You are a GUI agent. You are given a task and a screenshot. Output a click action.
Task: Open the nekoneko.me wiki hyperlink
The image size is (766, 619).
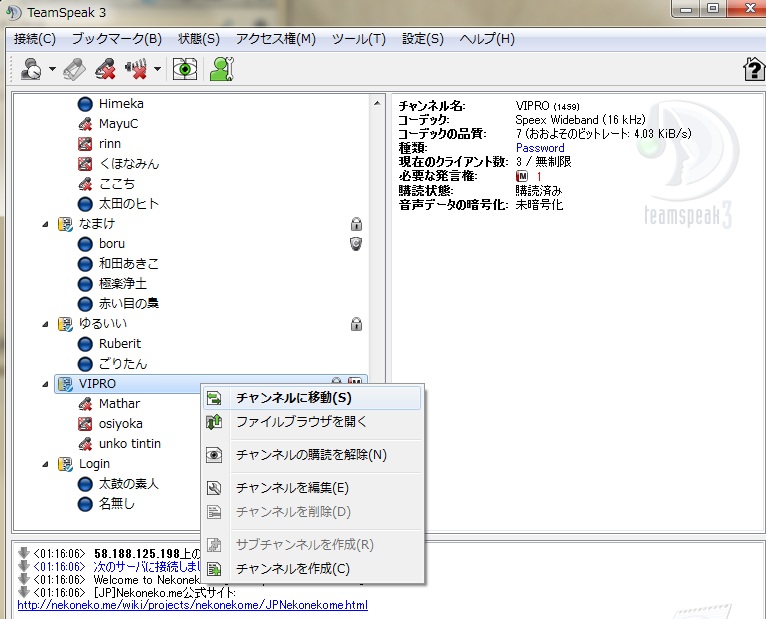(x=192, y=605)
